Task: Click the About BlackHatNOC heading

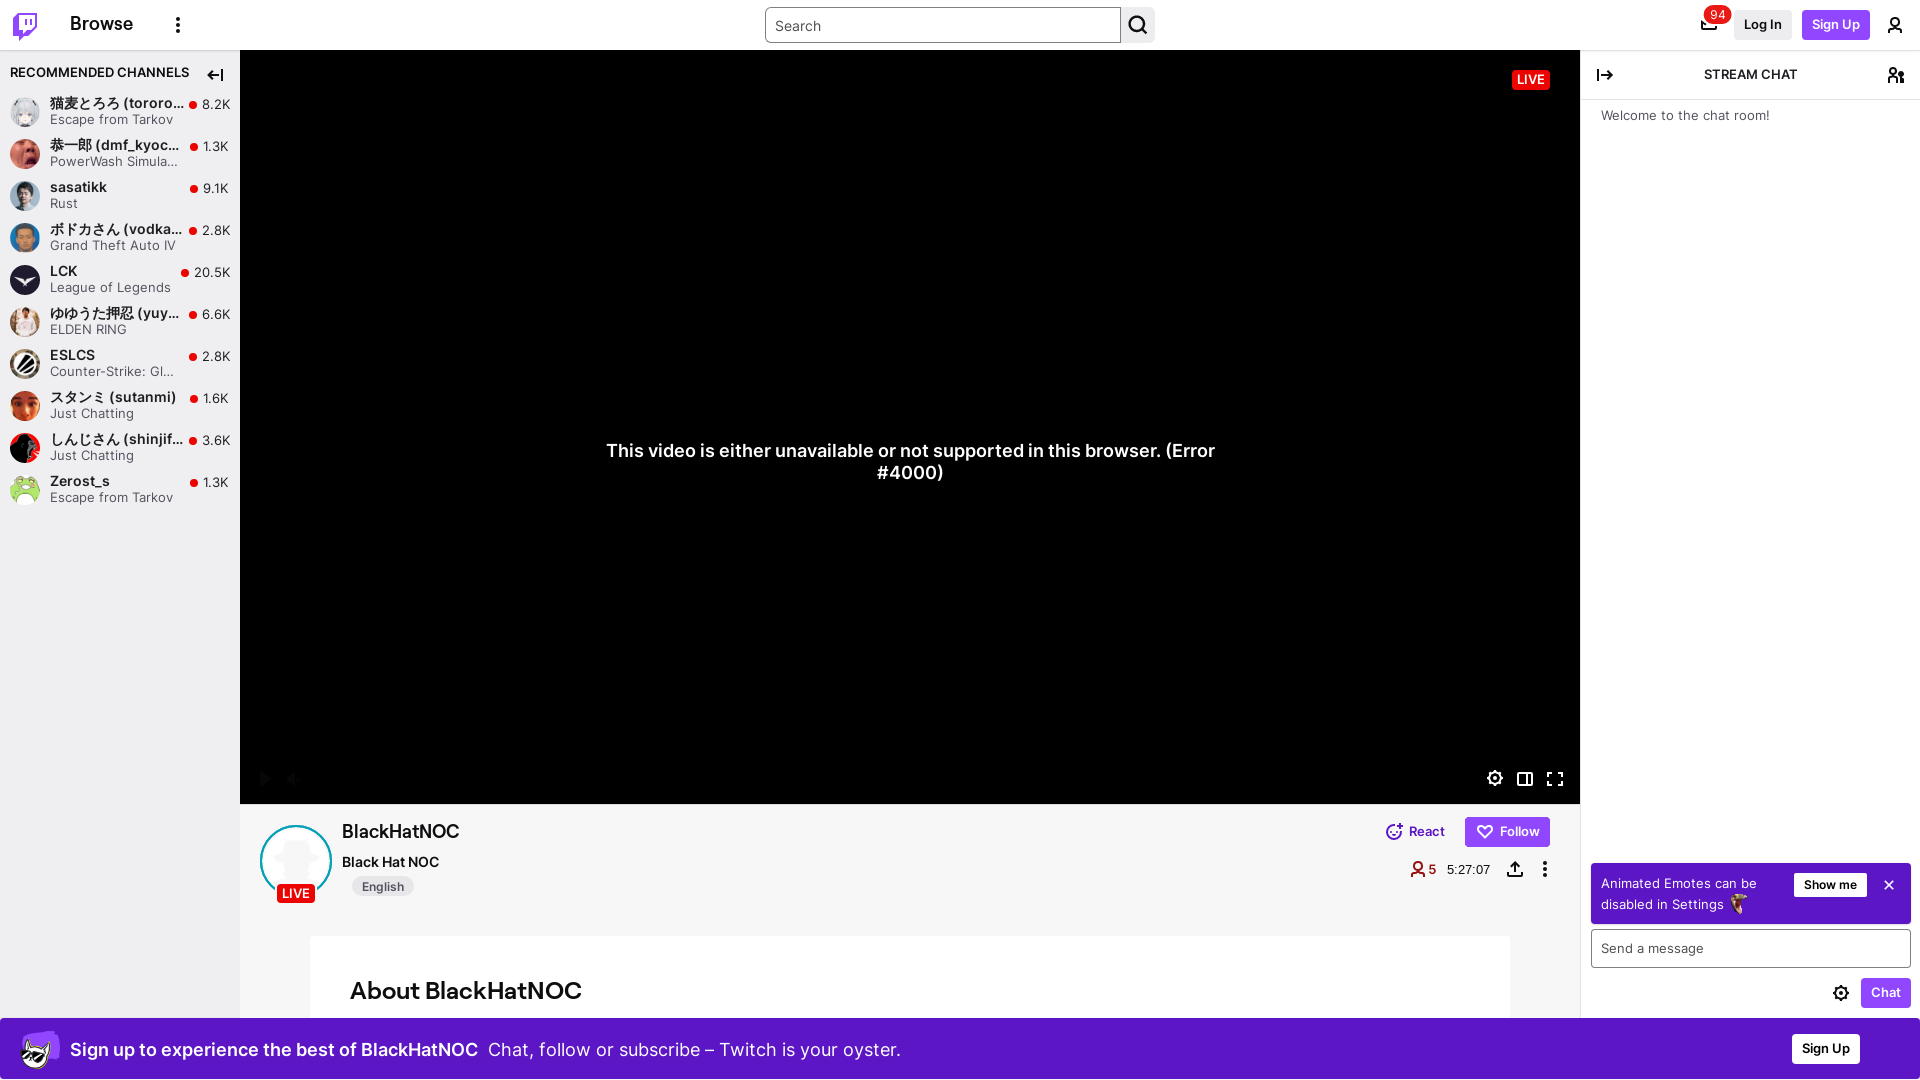Action: point(465,991)
